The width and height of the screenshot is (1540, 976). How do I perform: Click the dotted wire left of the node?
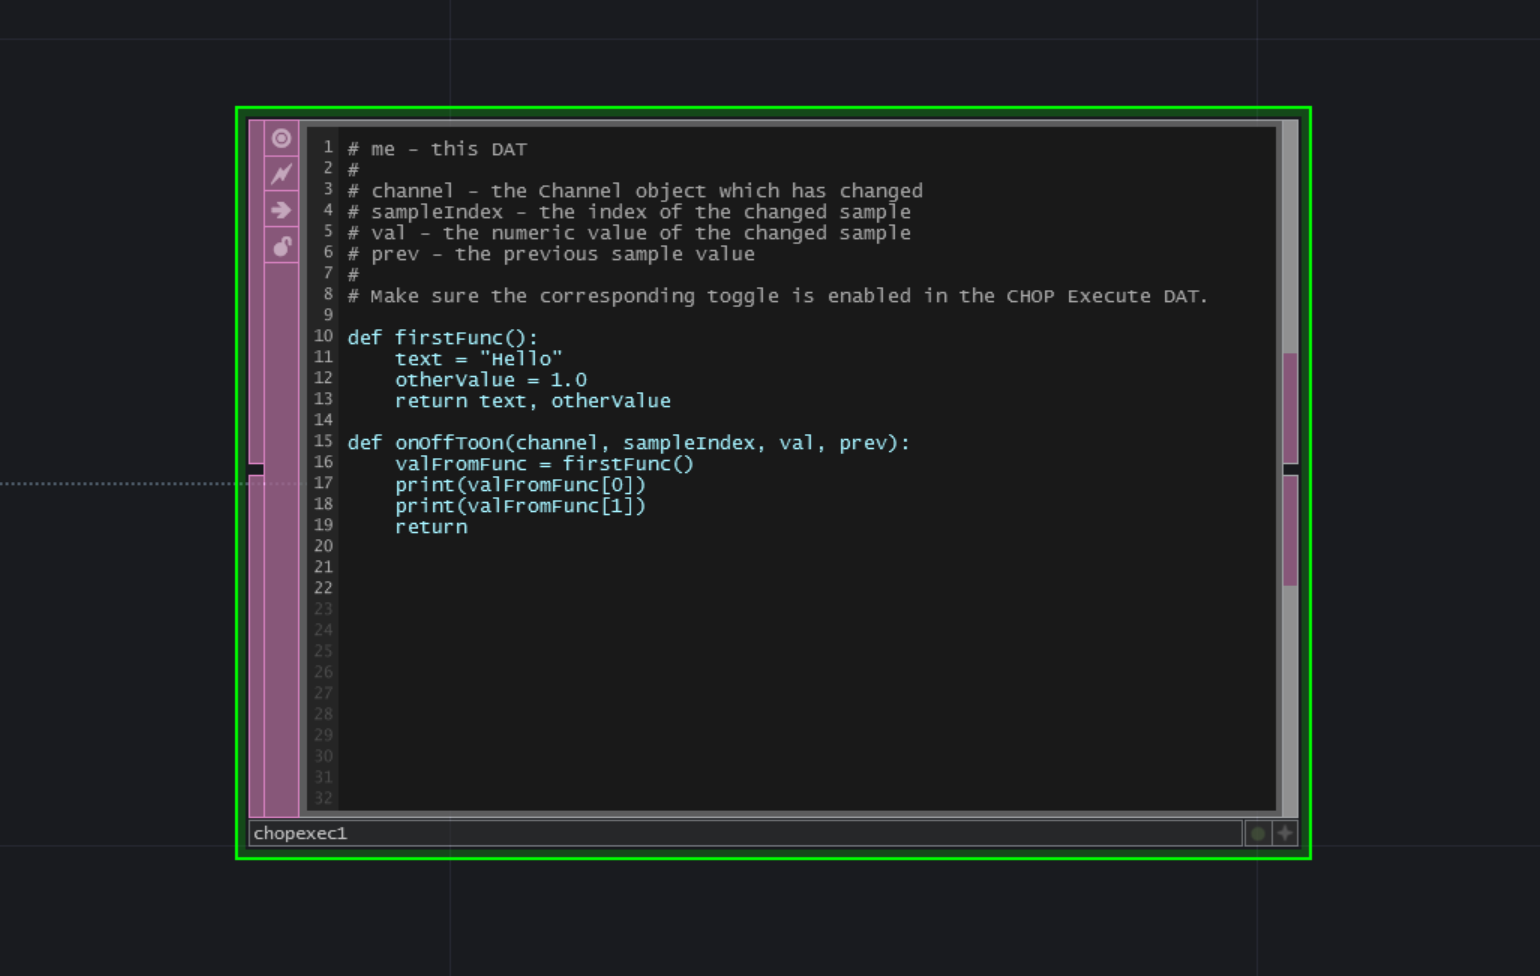120,484
